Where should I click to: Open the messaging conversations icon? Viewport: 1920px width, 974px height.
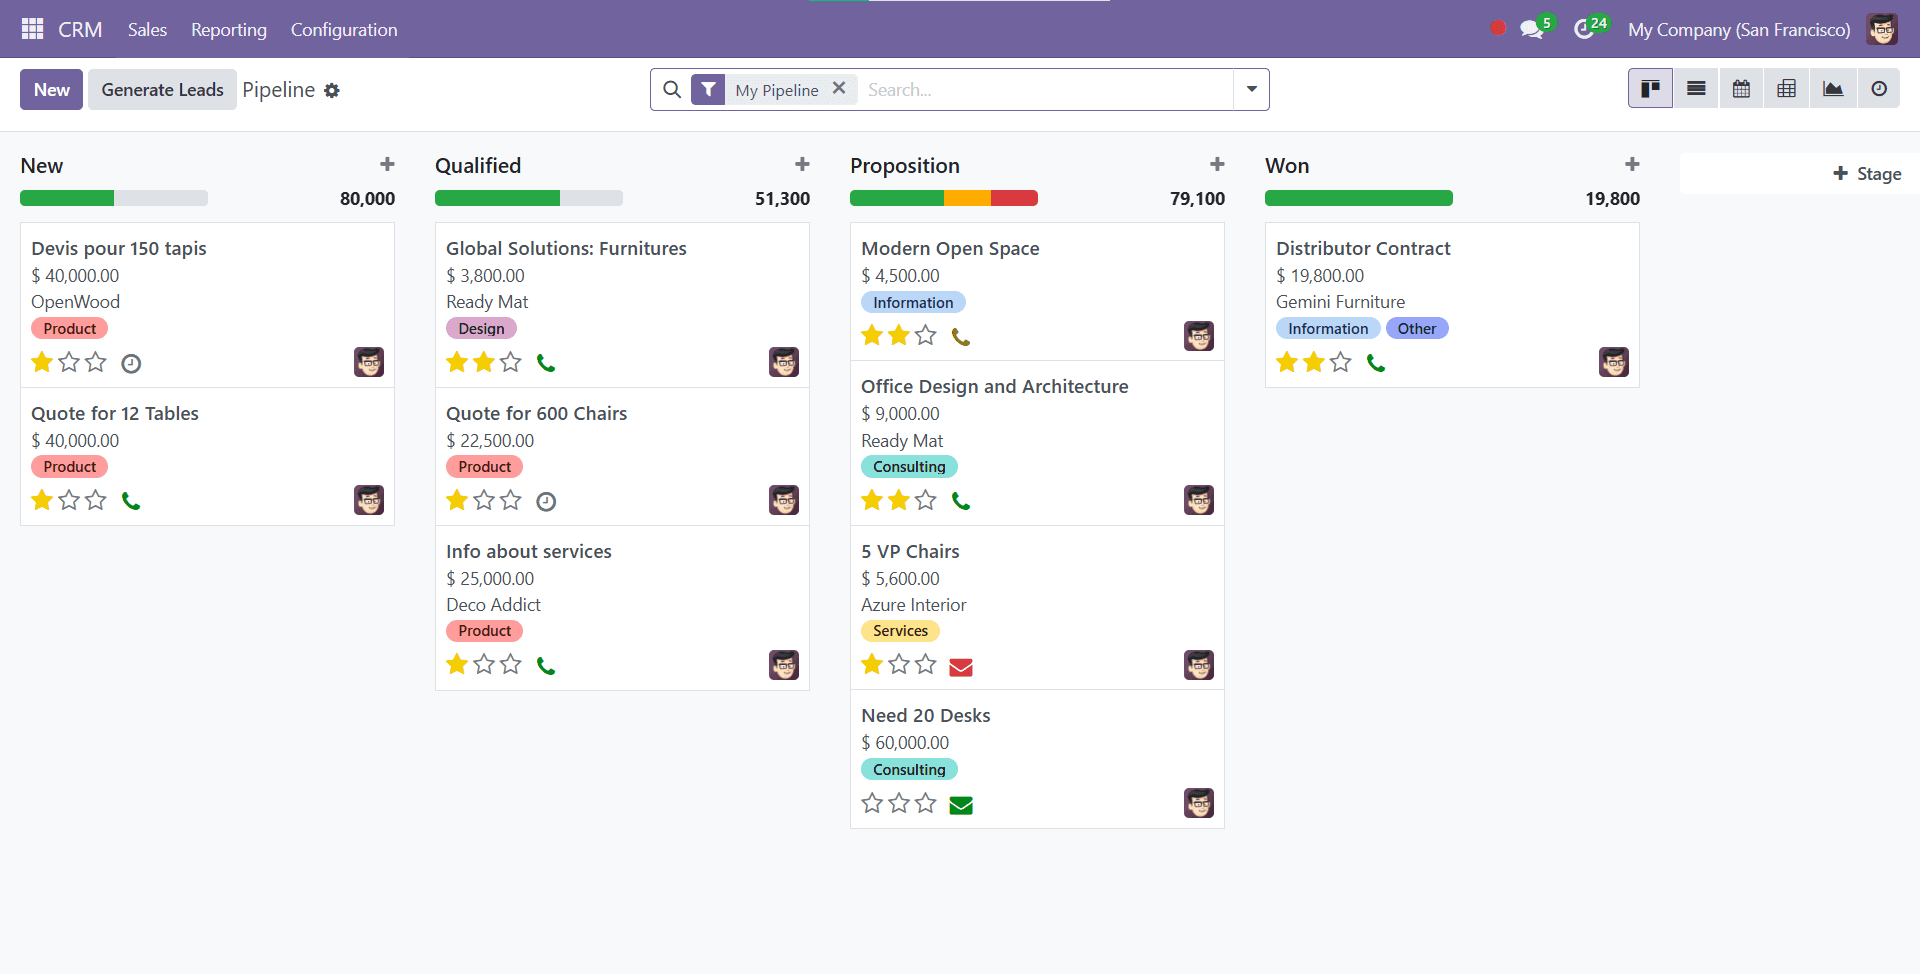pyautogui.click(x=1532, y=29)
